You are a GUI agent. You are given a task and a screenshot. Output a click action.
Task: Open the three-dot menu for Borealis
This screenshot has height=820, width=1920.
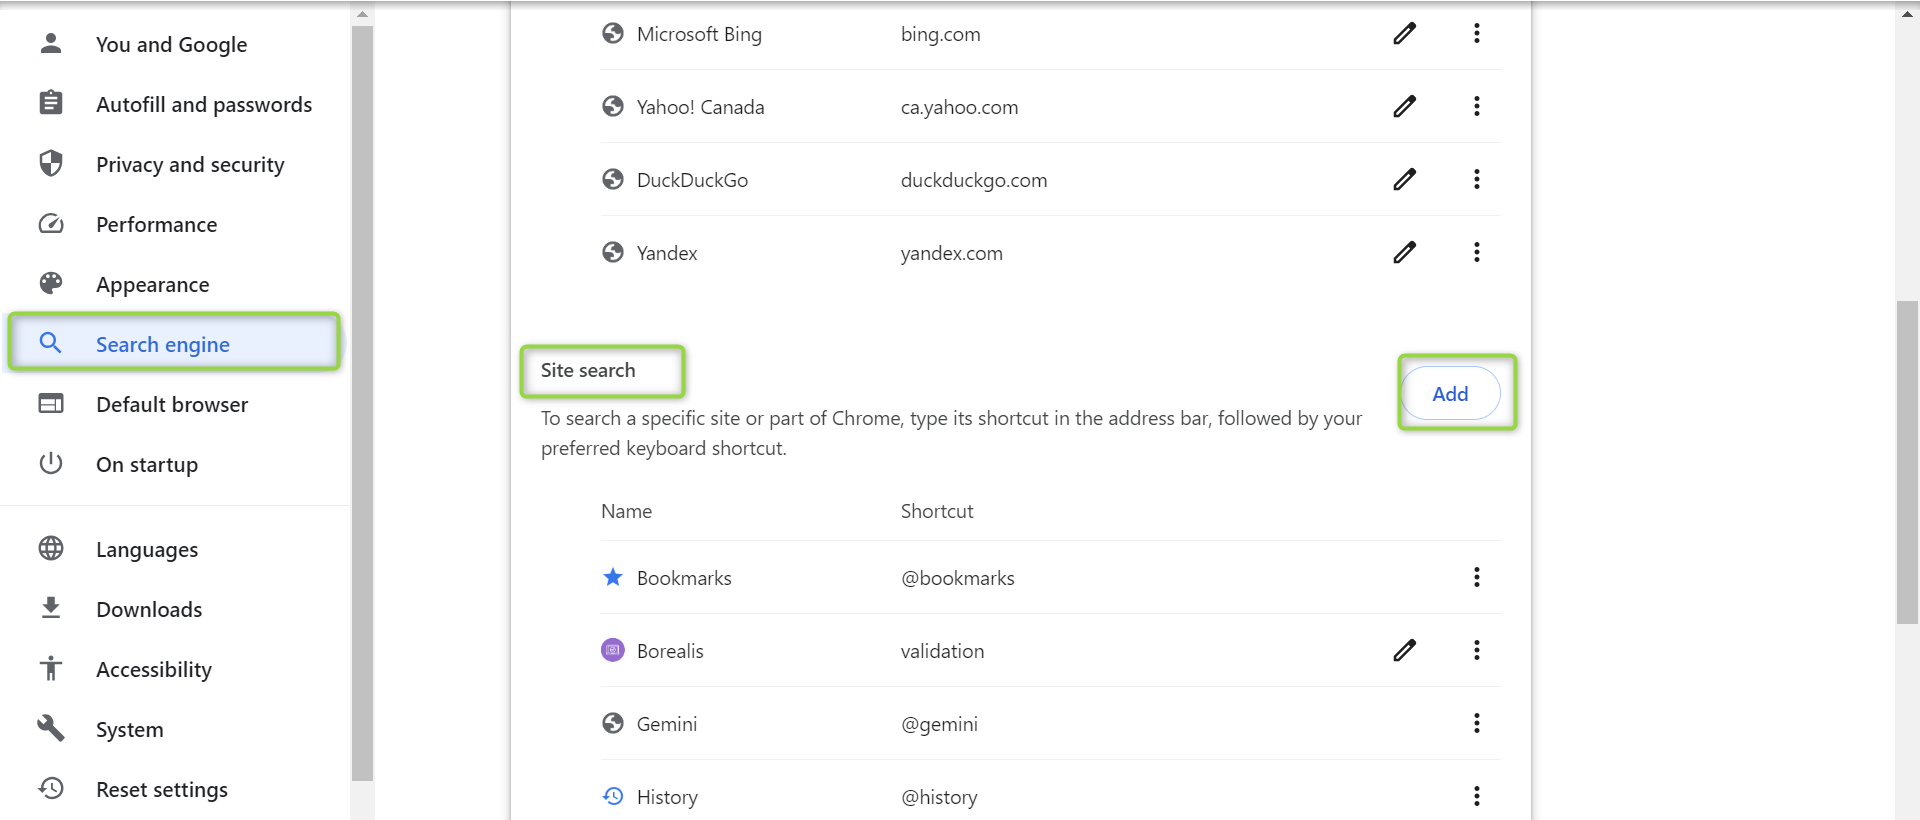tap(1476, 651)
